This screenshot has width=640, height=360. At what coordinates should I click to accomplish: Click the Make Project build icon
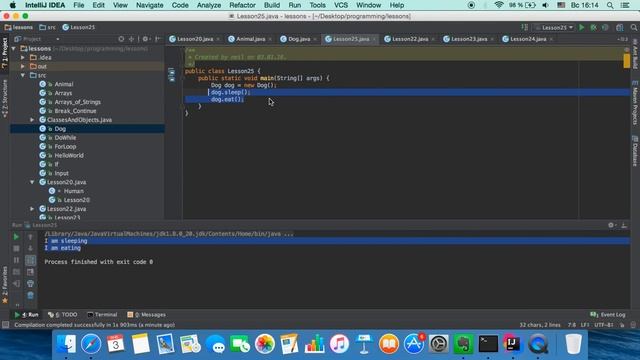click(525, 27)
